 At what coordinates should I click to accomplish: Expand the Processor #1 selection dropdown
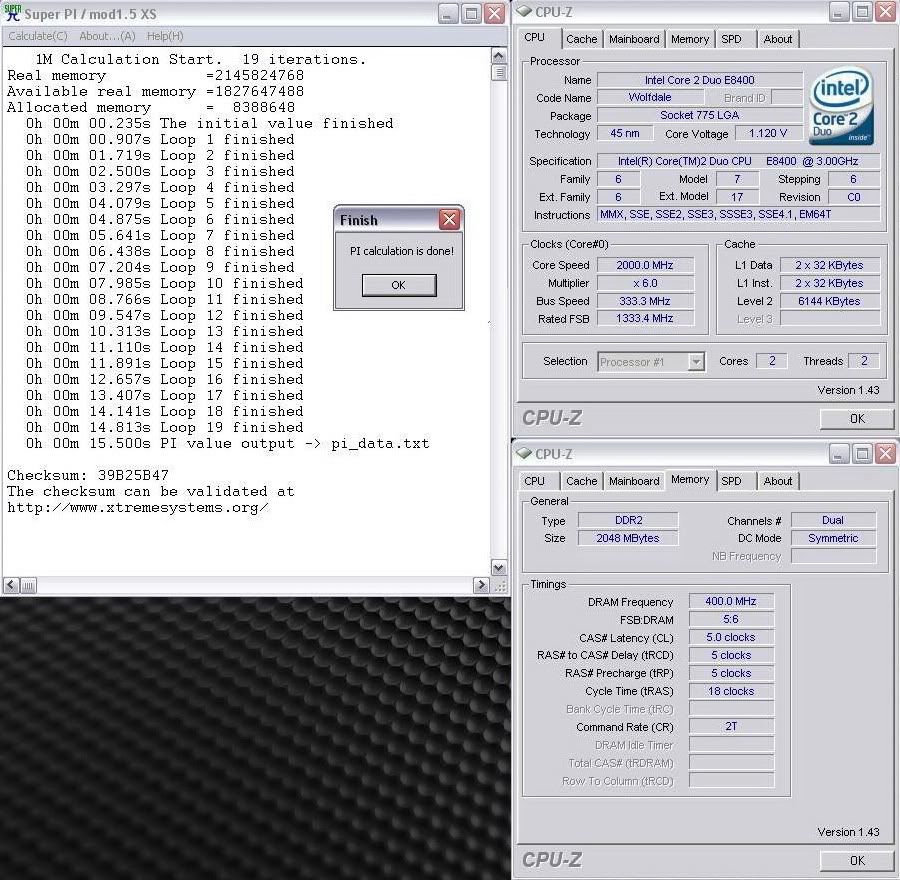(696, 362)
